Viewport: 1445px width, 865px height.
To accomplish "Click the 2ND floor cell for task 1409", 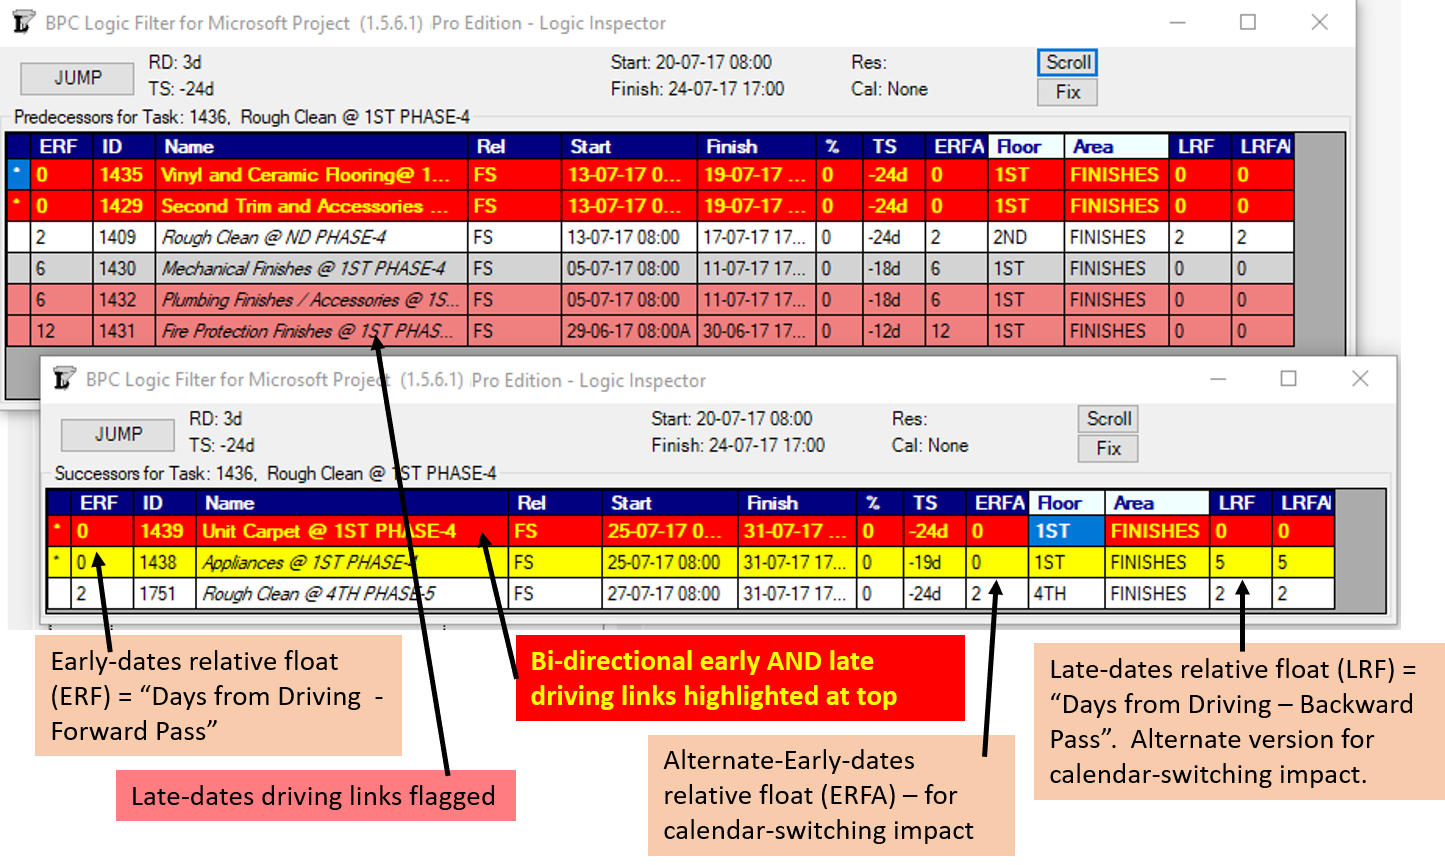I will click(1026, 237).
